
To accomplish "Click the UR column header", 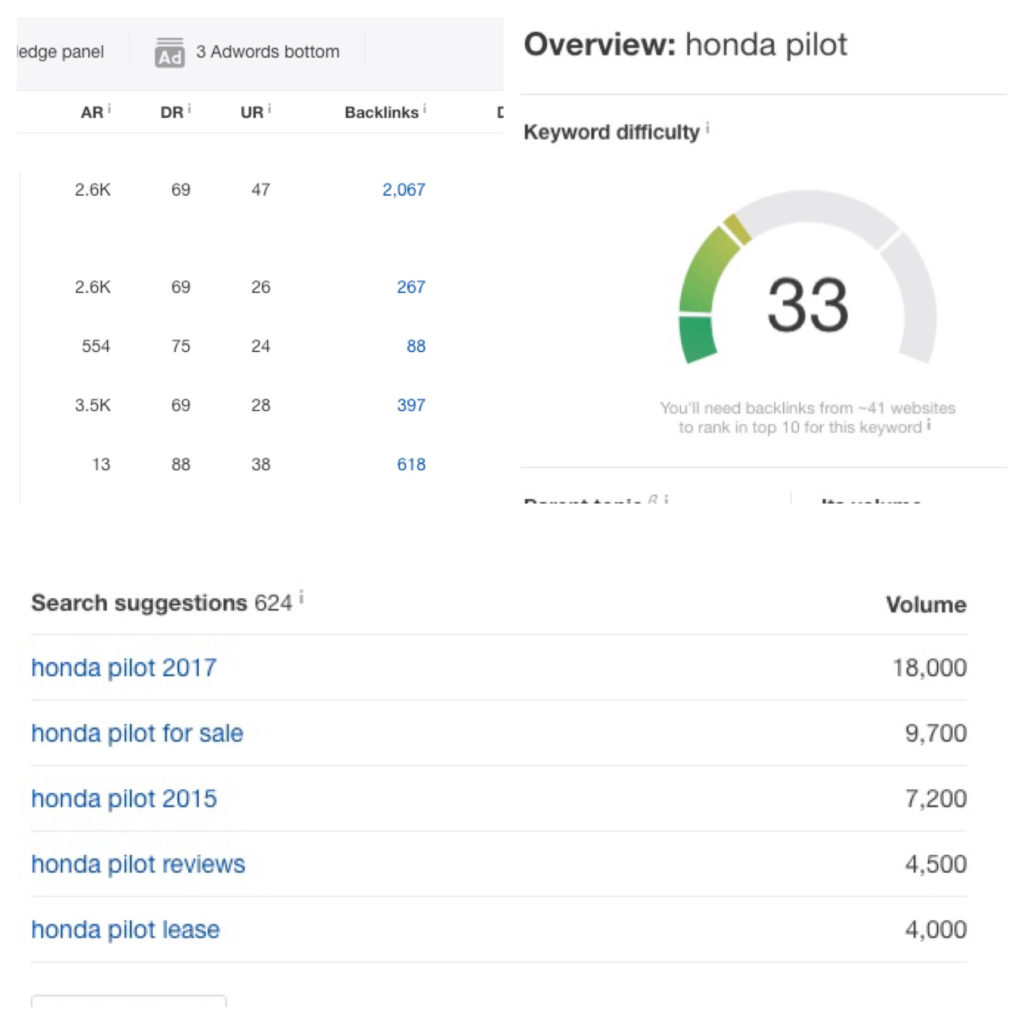I will pos(251,113).
